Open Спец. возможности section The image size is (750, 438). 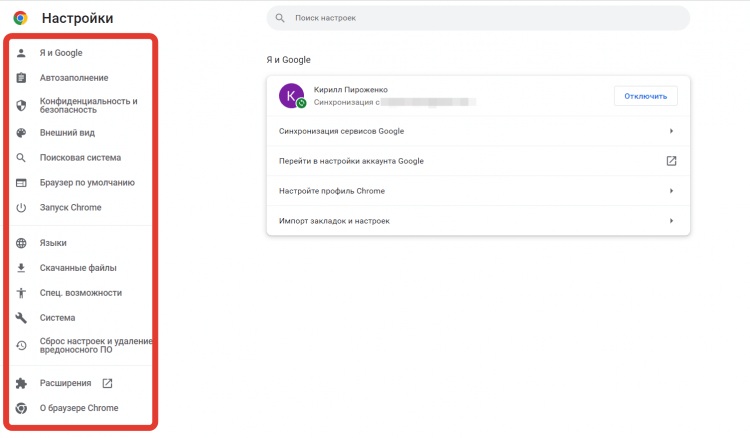click(x=80, y=293)
